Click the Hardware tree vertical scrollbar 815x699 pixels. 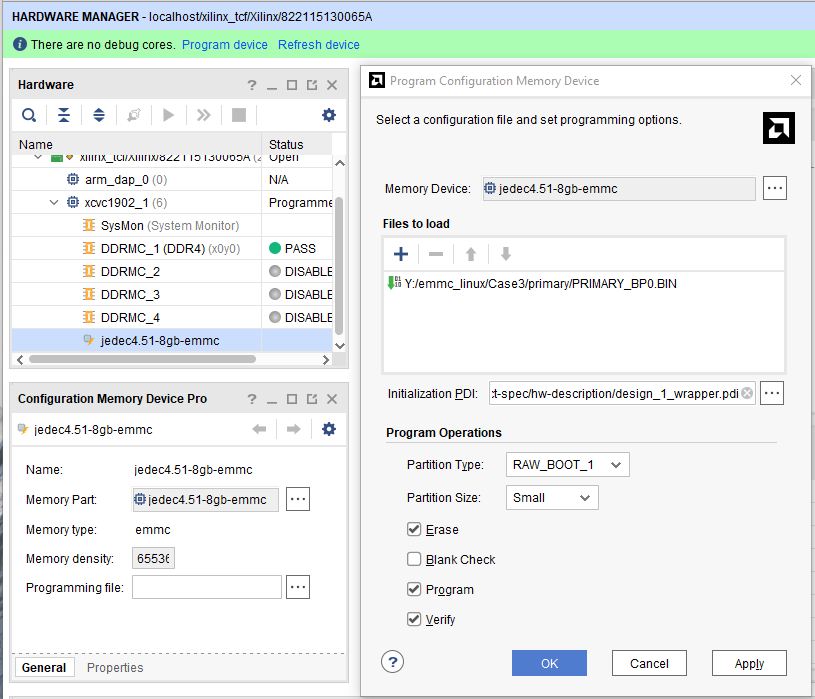pos(339,265)
